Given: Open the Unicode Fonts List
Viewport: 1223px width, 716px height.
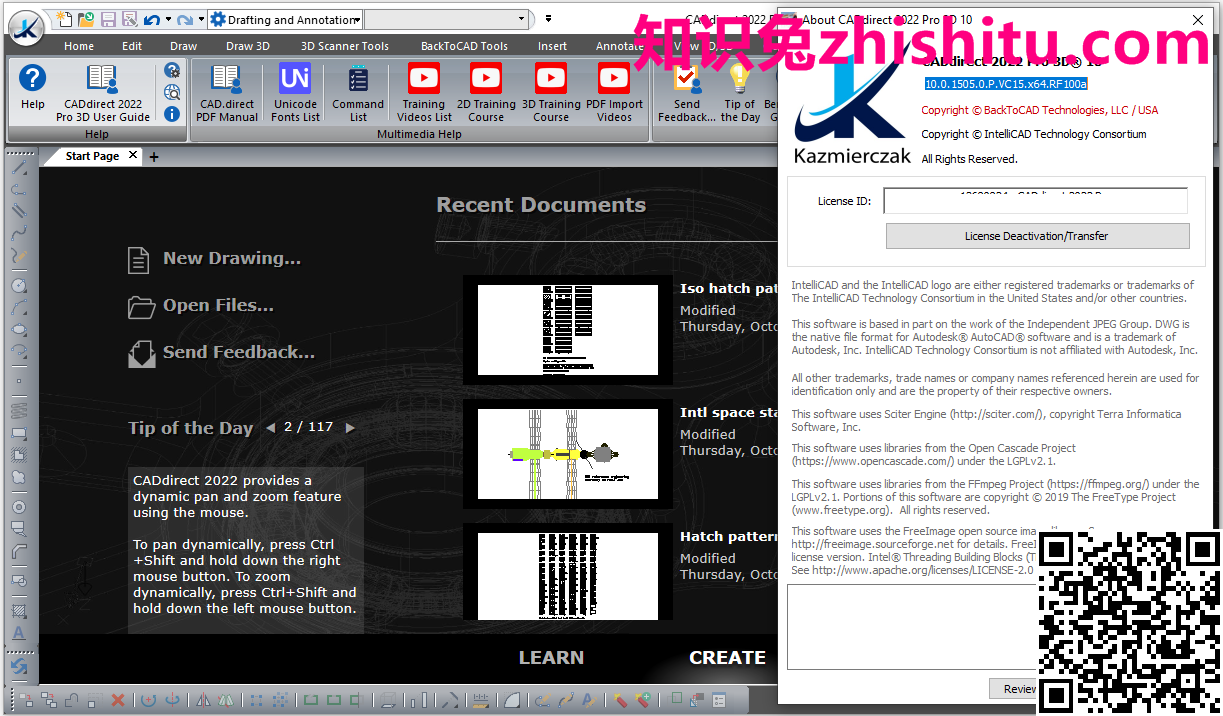Looking at the screenshot, I should pos(295,93).
